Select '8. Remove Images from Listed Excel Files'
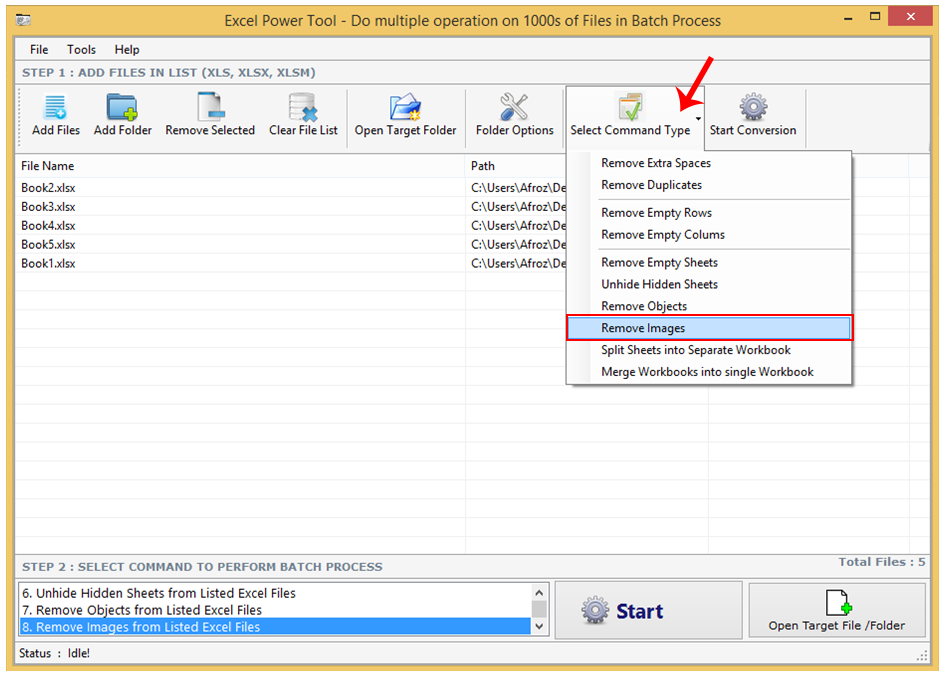 point(275,627)
